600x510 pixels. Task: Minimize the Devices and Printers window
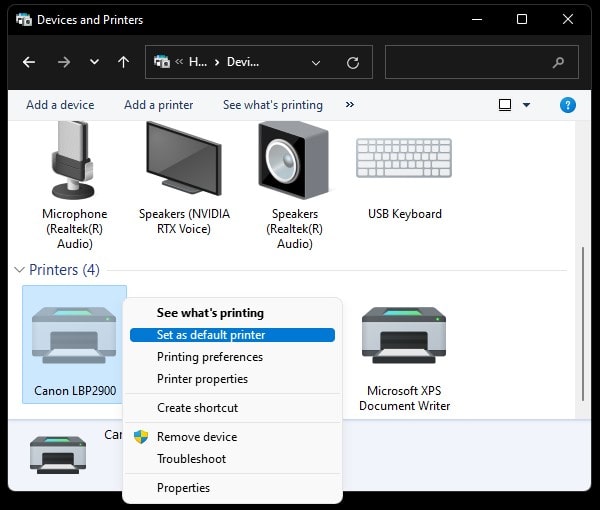click(x=477, y=19)
